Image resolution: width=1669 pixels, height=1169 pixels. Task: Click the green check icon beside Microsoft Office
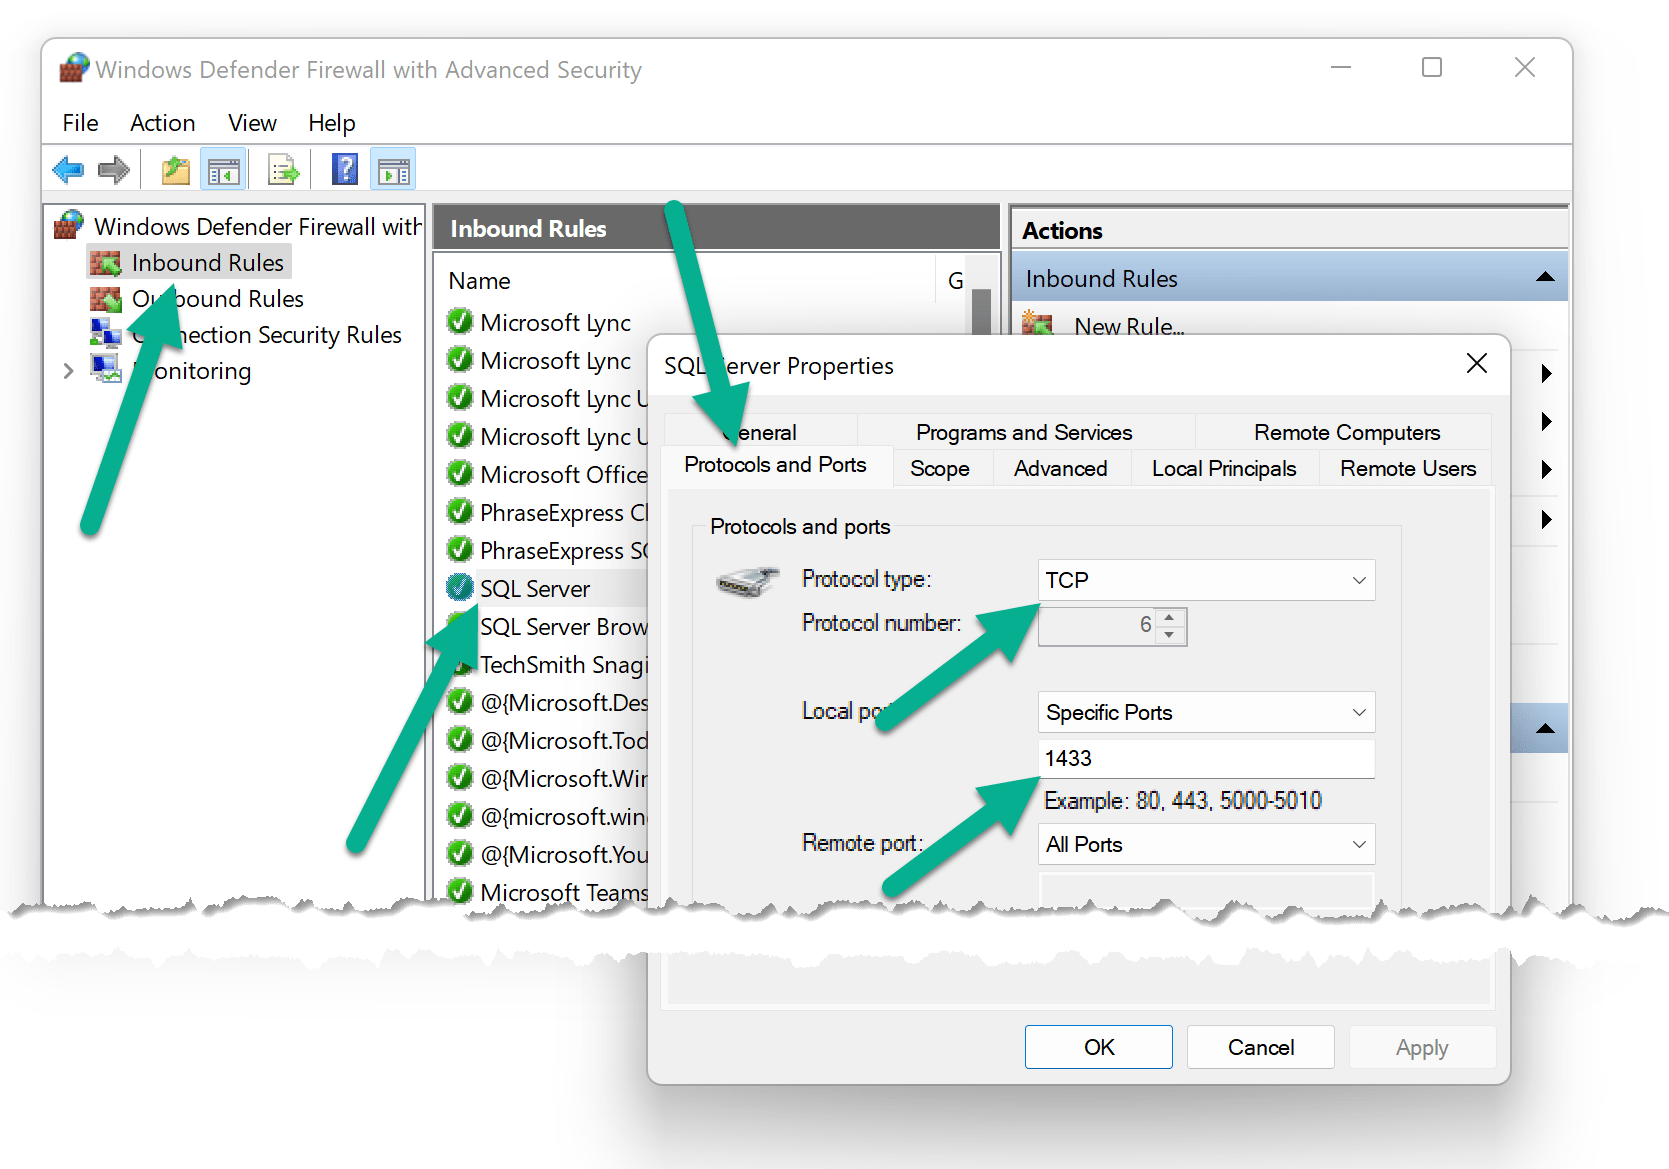pyautogui.click(x=460, y=473)
